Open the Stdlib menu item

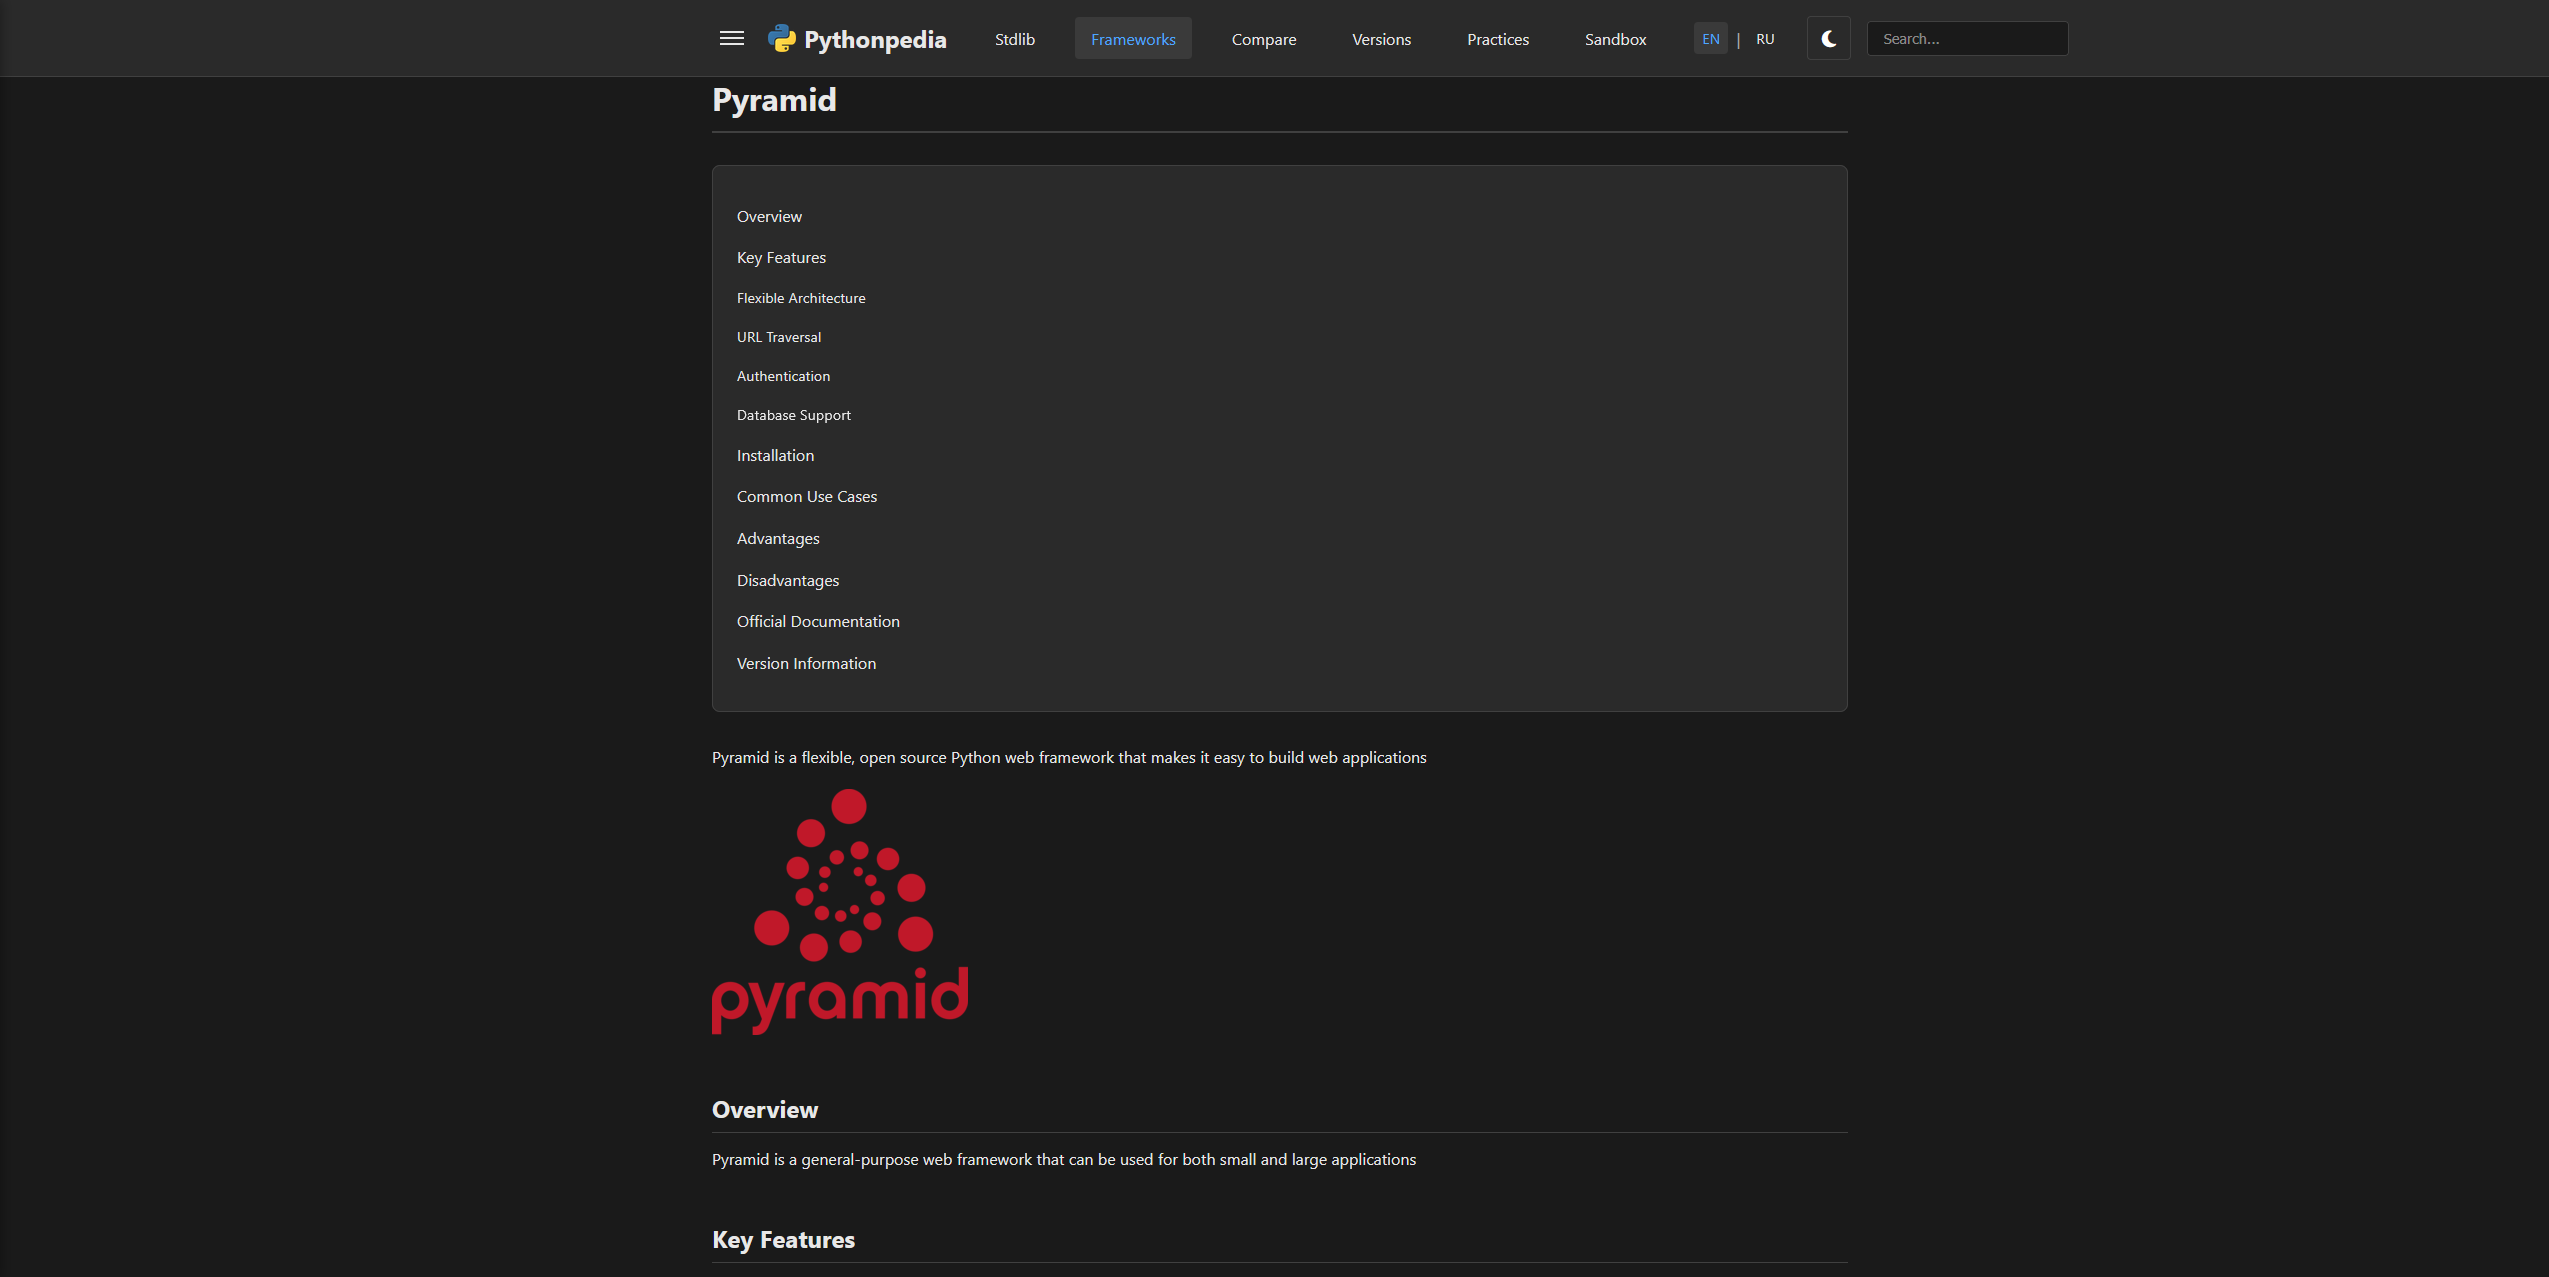click(x=1014, y=39)
